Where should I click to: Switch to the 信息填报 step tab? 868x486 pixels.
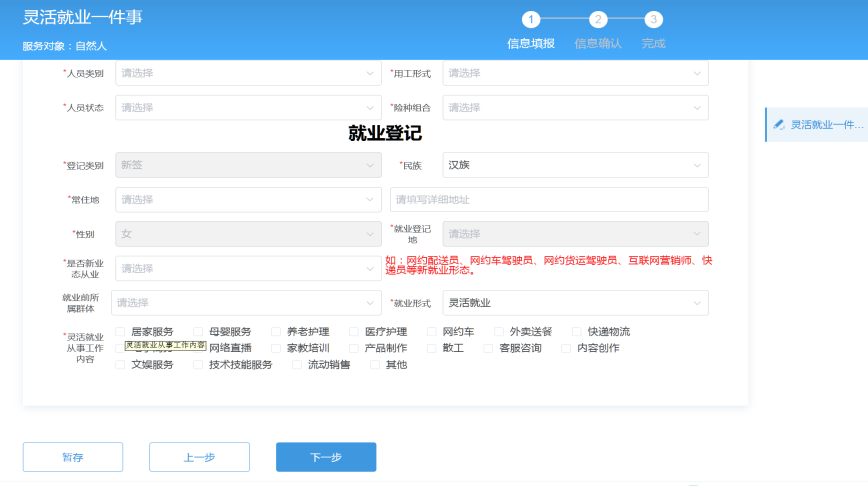530,43
